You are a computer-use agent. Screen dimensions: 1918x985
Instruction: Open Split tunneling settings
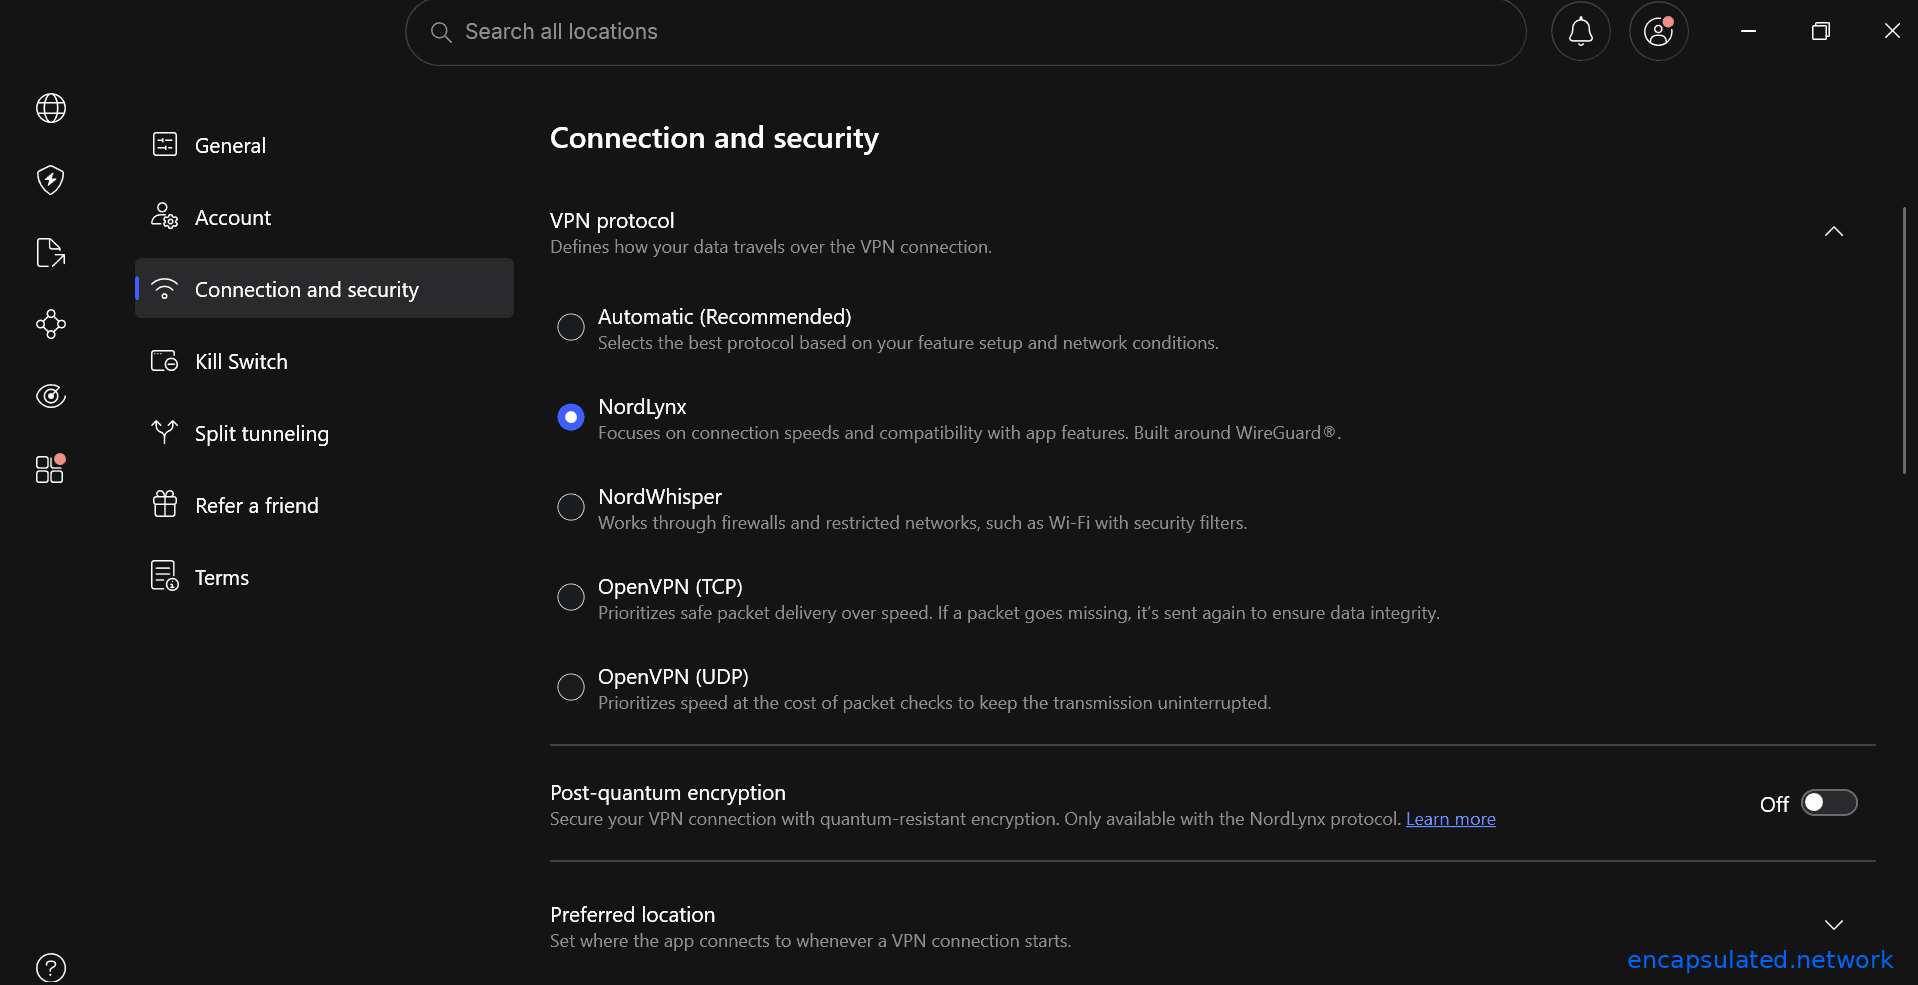(x=324, y=433)
